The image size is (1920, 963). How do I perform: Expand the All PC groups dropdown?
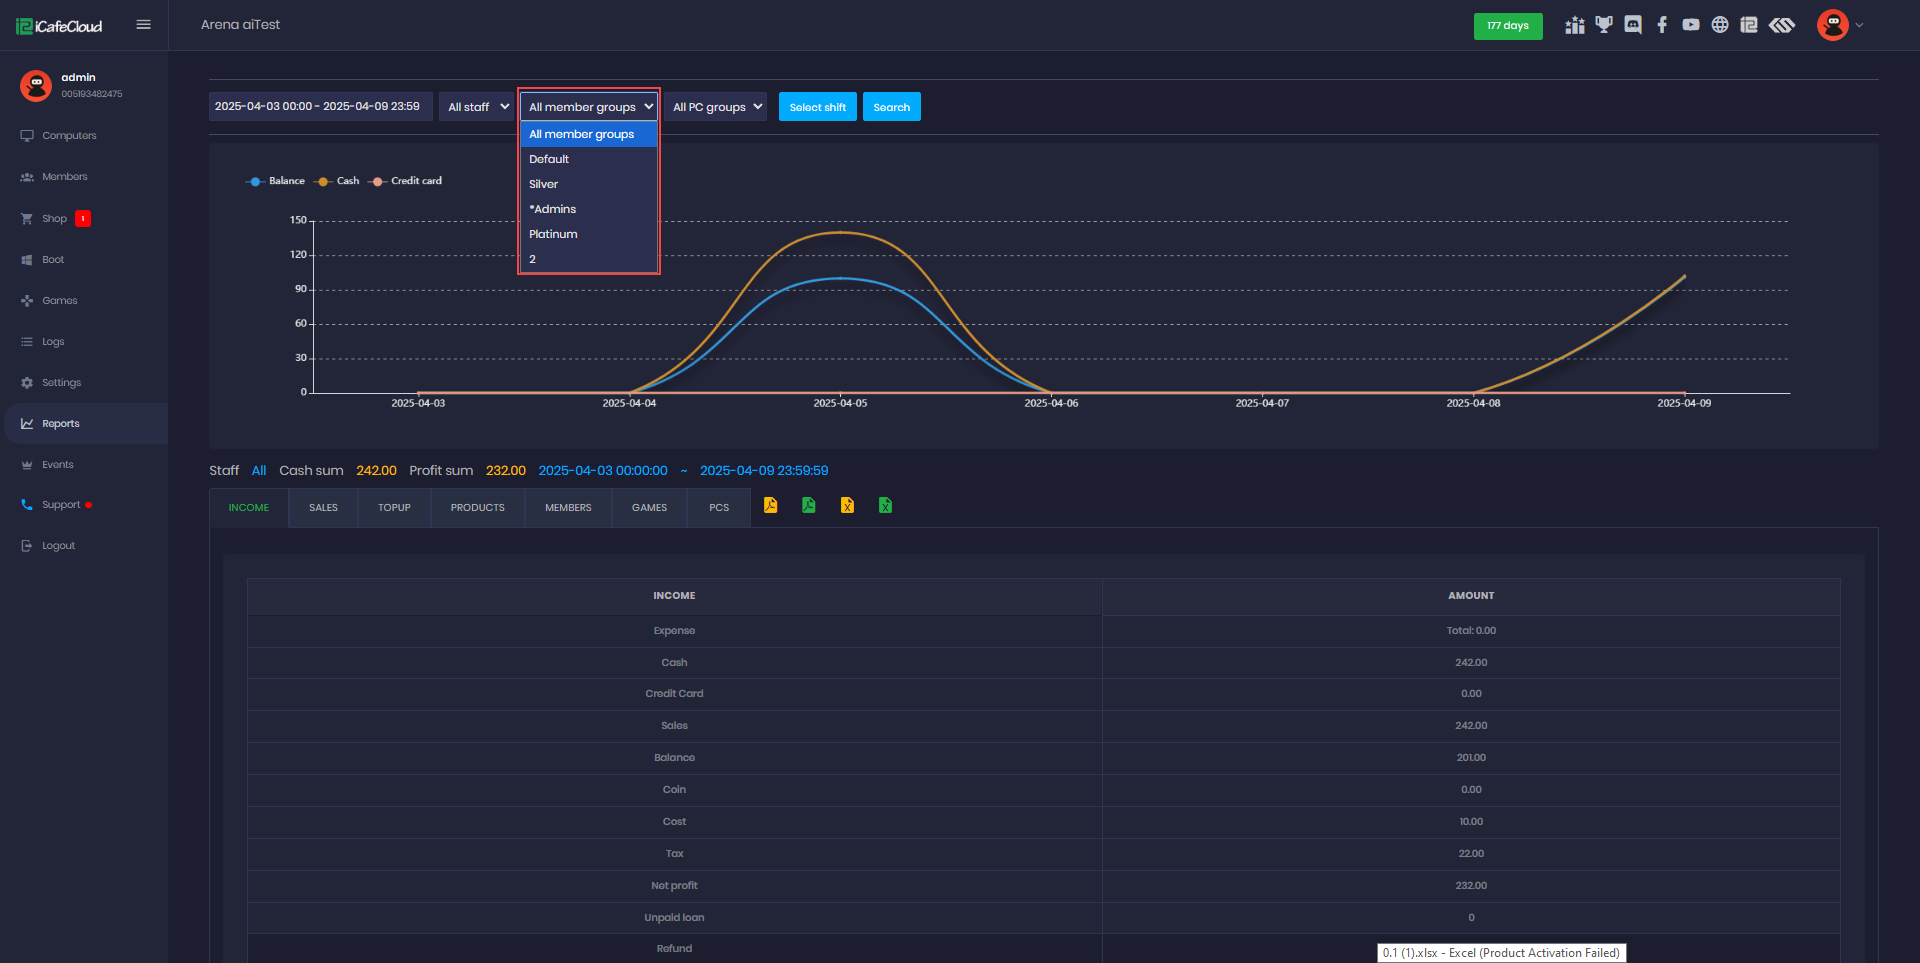(716, 107)
